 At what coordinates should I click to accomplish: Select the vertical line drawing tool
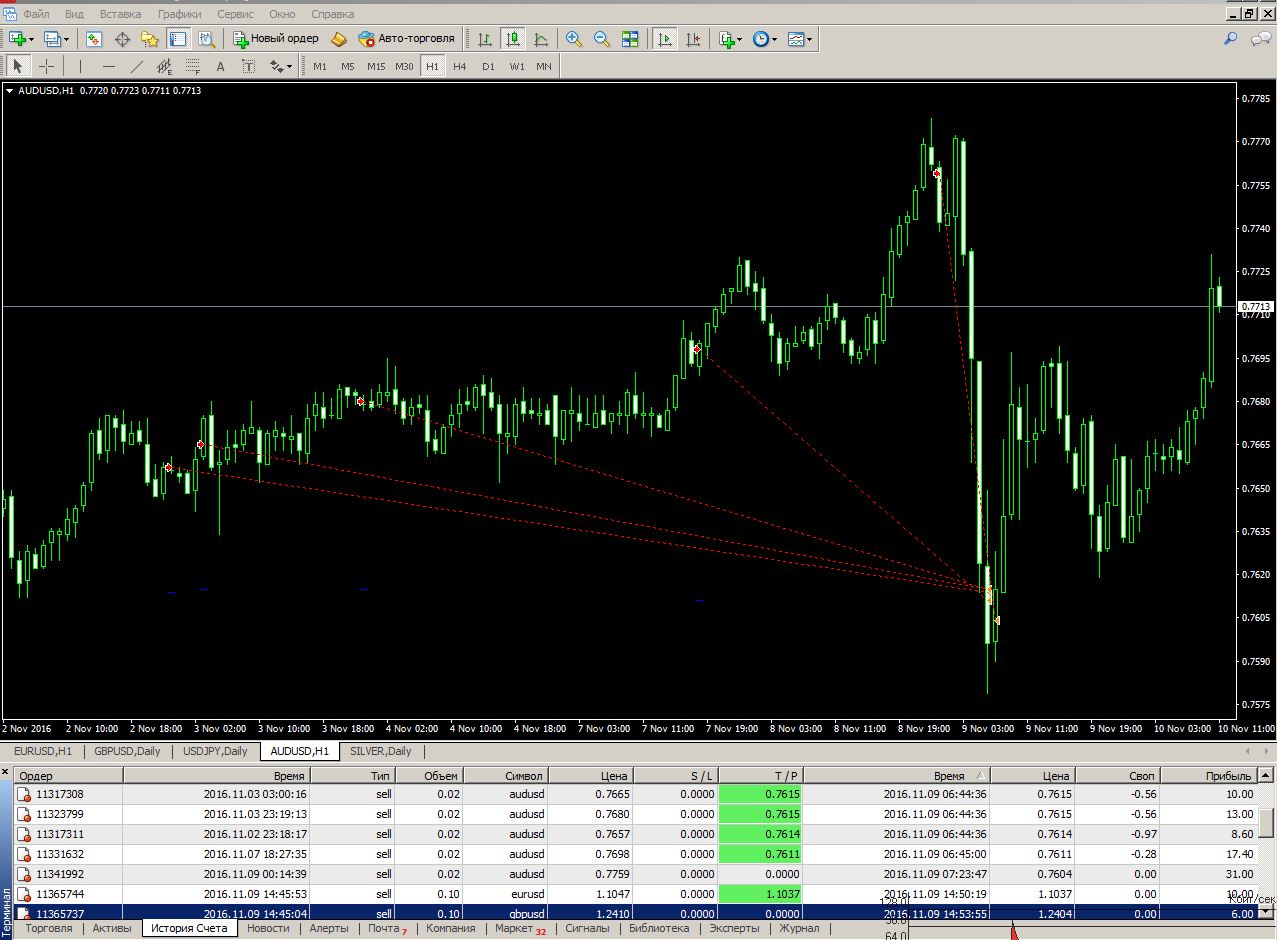click(80, 66)
